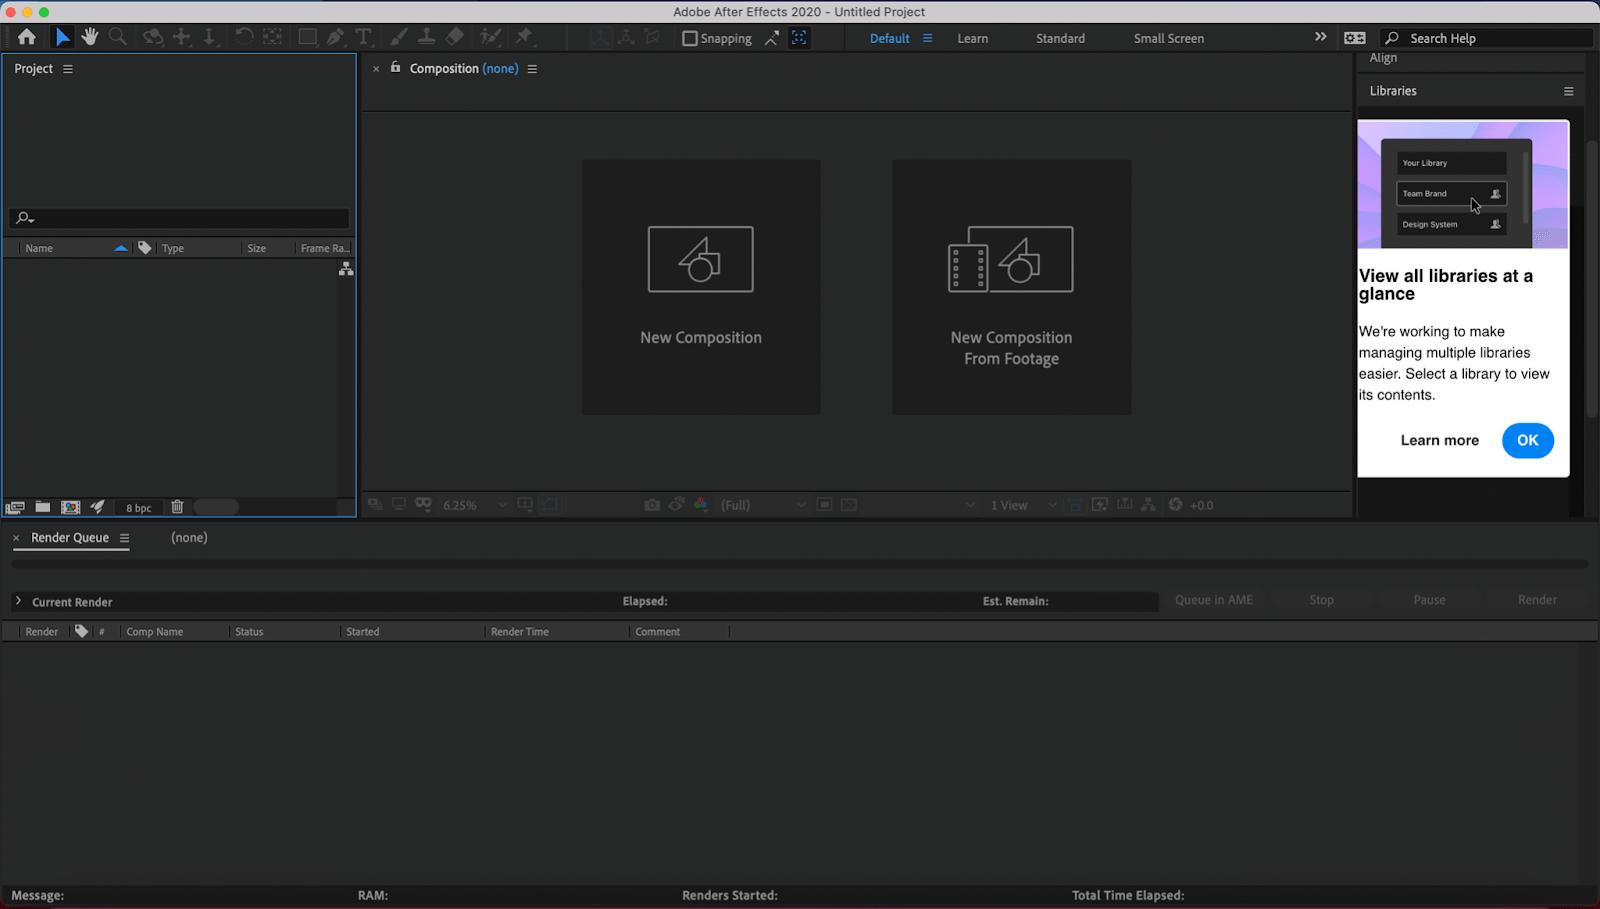Select the Hand tool
This screenshot has width=1600, height=909.
click(x=90, y=37)
